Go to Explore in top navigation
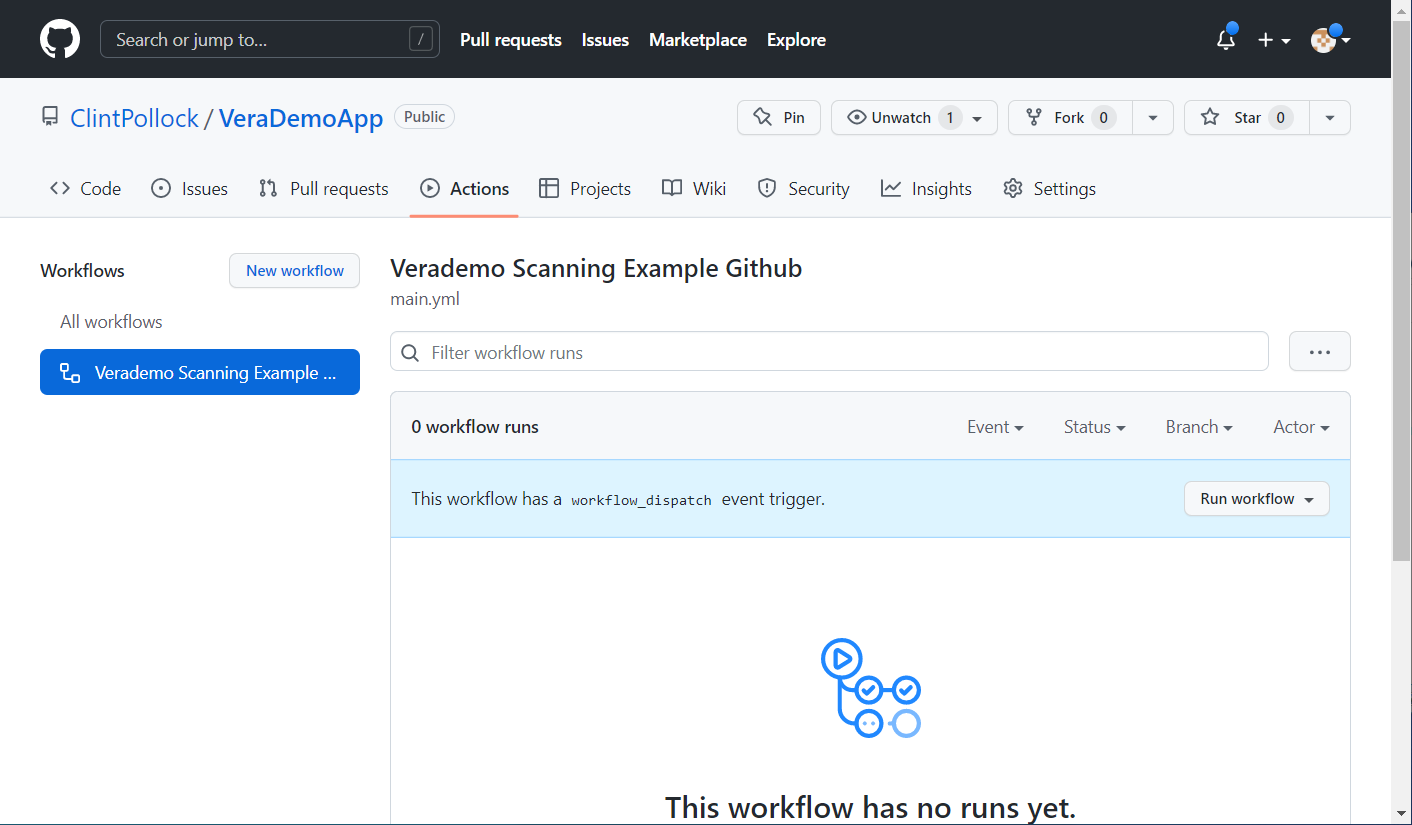Image resolution: width=1412 pixels, height=825 pixels. click(796, 40)
